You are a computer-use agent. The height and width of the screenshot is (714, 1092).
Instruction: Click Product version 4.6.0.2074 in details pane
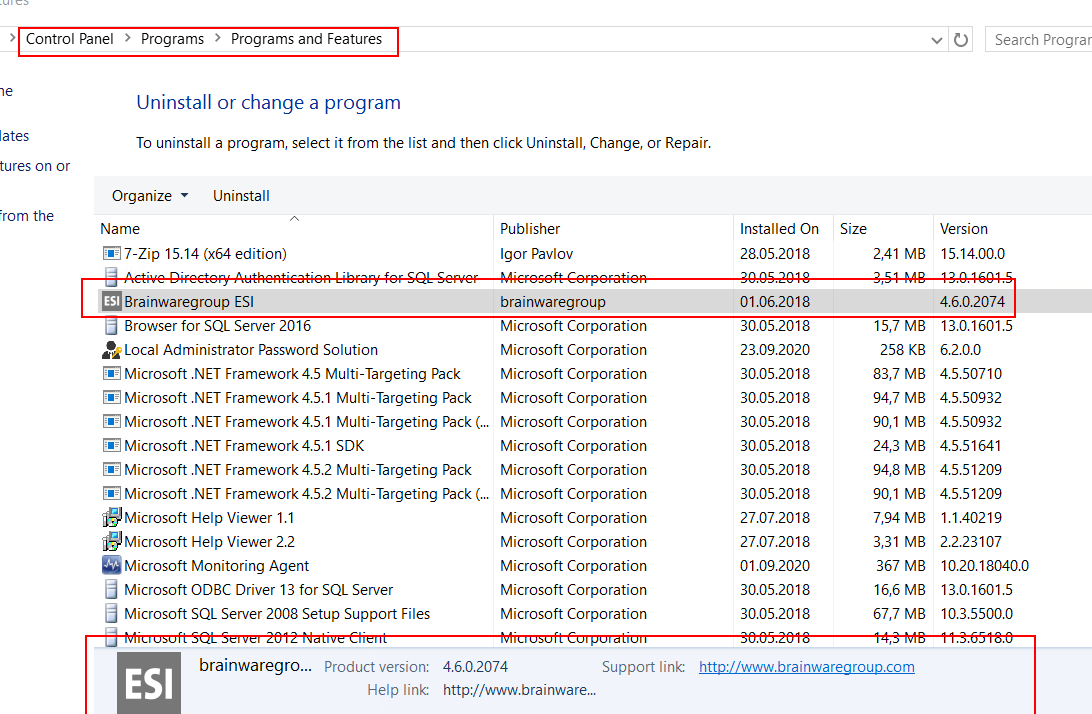[476, 667]
